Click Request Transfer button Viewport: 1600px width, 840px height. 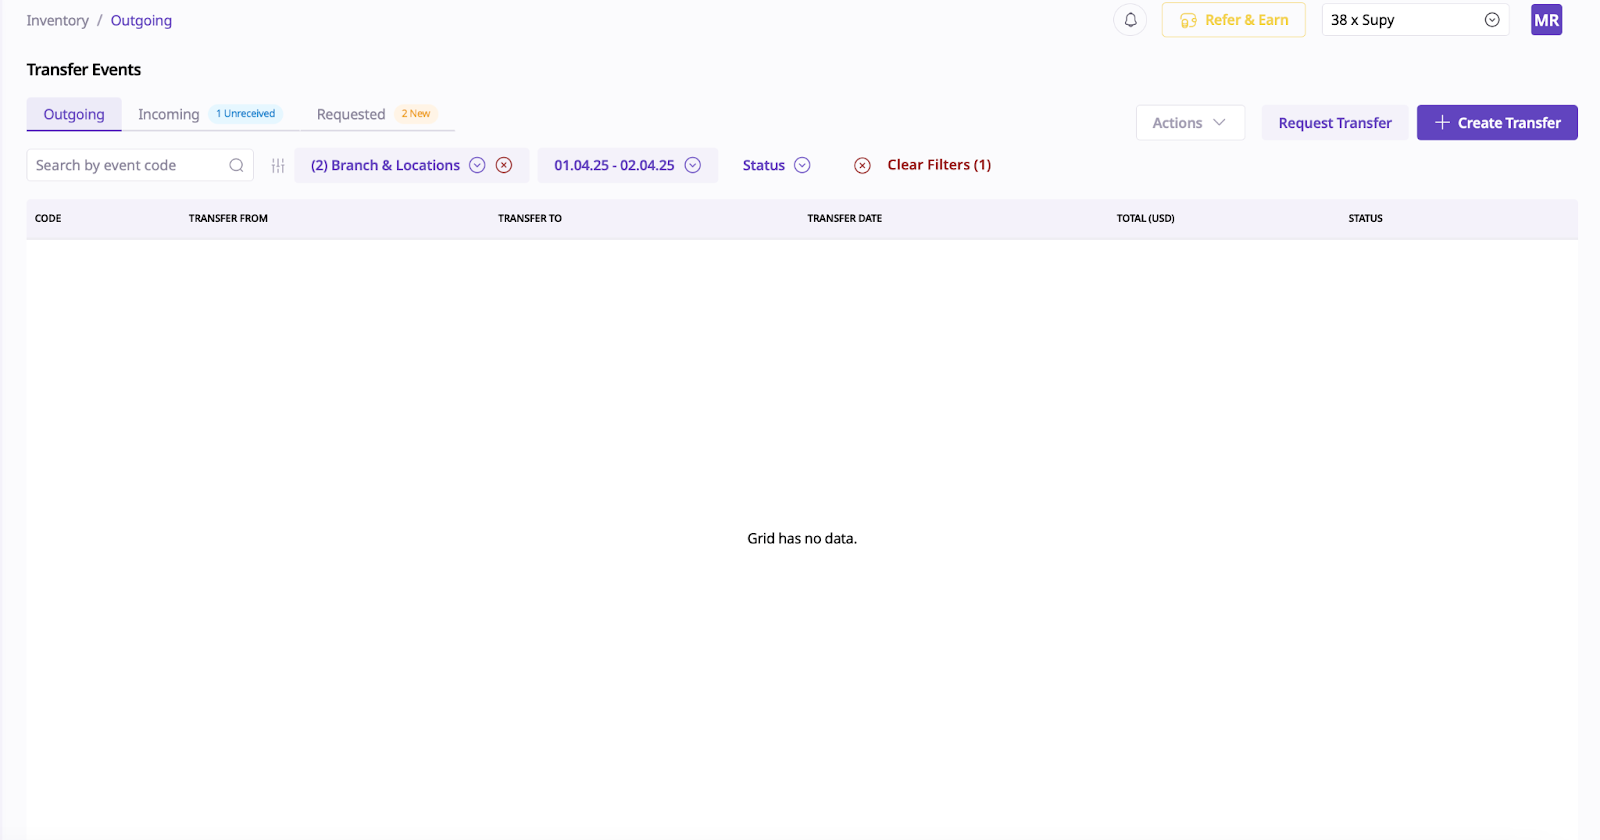coord(1335,123)
